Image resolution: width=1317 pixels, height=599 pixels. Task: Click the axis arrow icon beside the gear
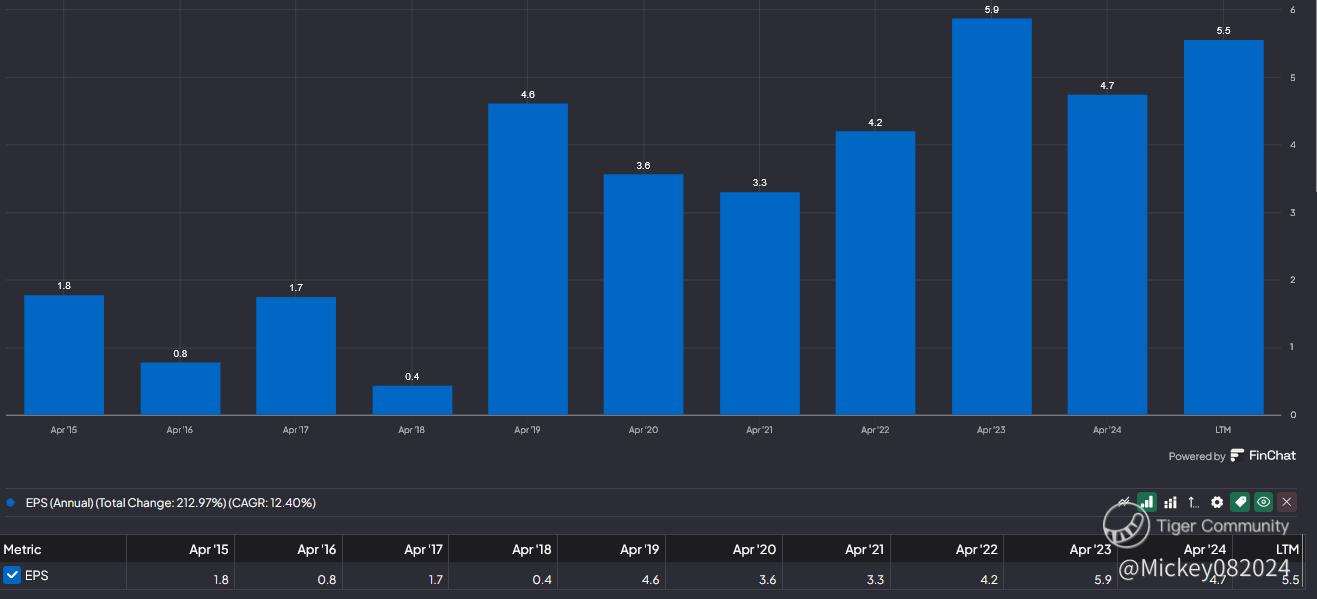(x=1193, y=502)
